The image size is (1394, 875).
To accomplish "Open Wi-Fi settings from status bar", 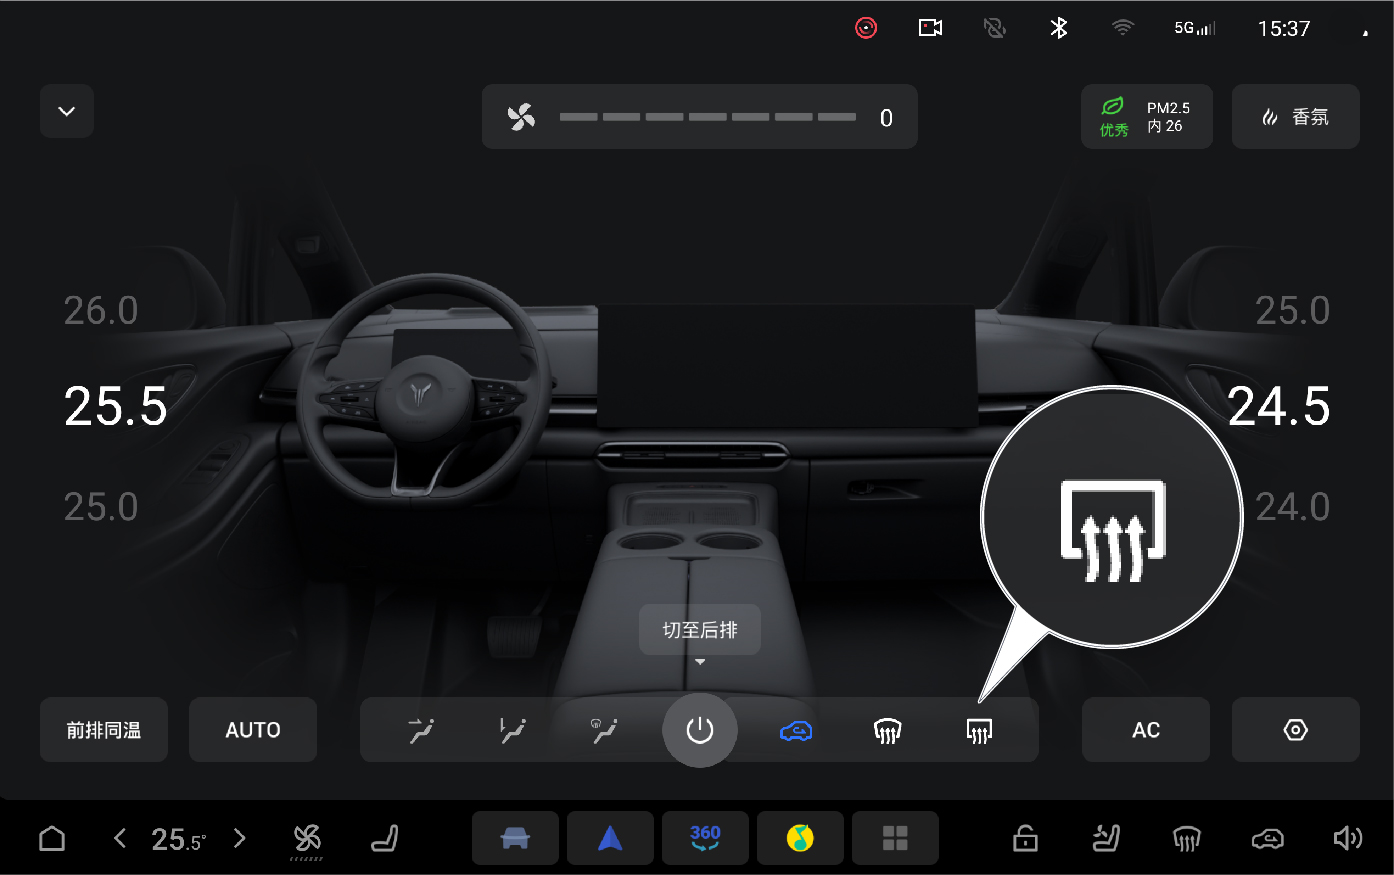I will coord(1123,28).
